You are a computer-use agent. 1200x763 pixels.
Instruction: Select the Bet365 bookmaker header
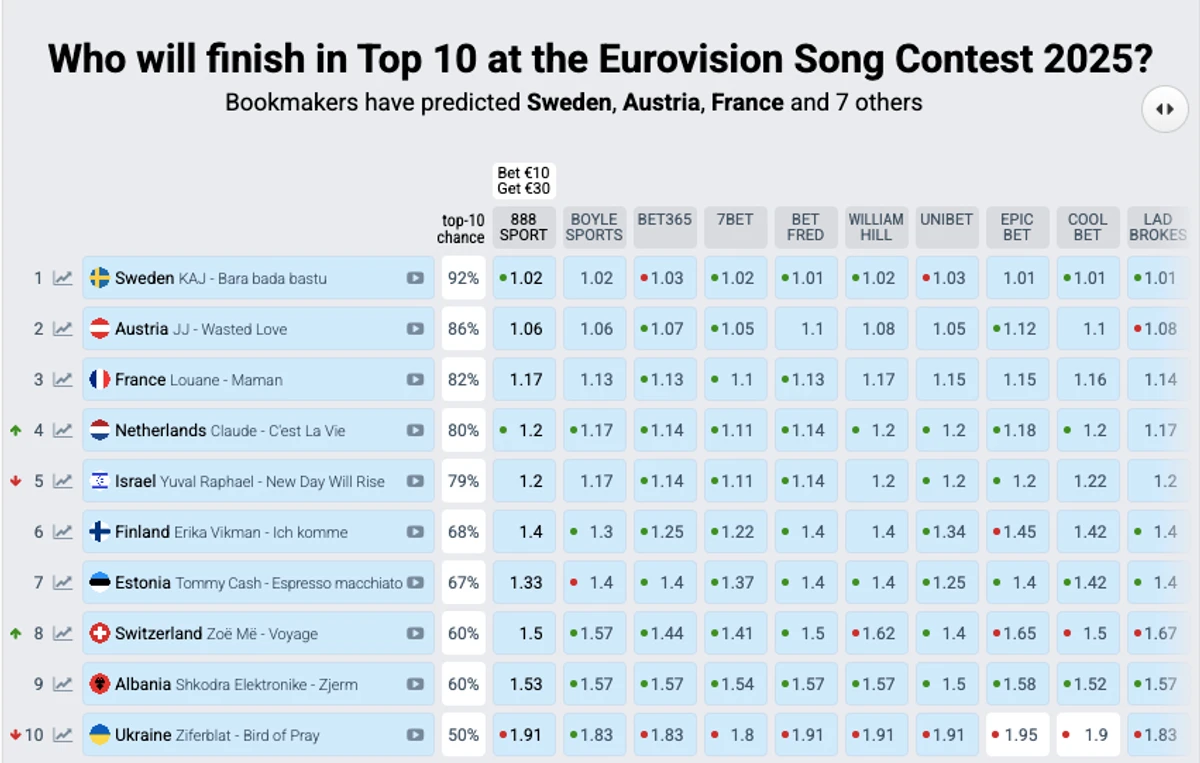tap(665, 220)
